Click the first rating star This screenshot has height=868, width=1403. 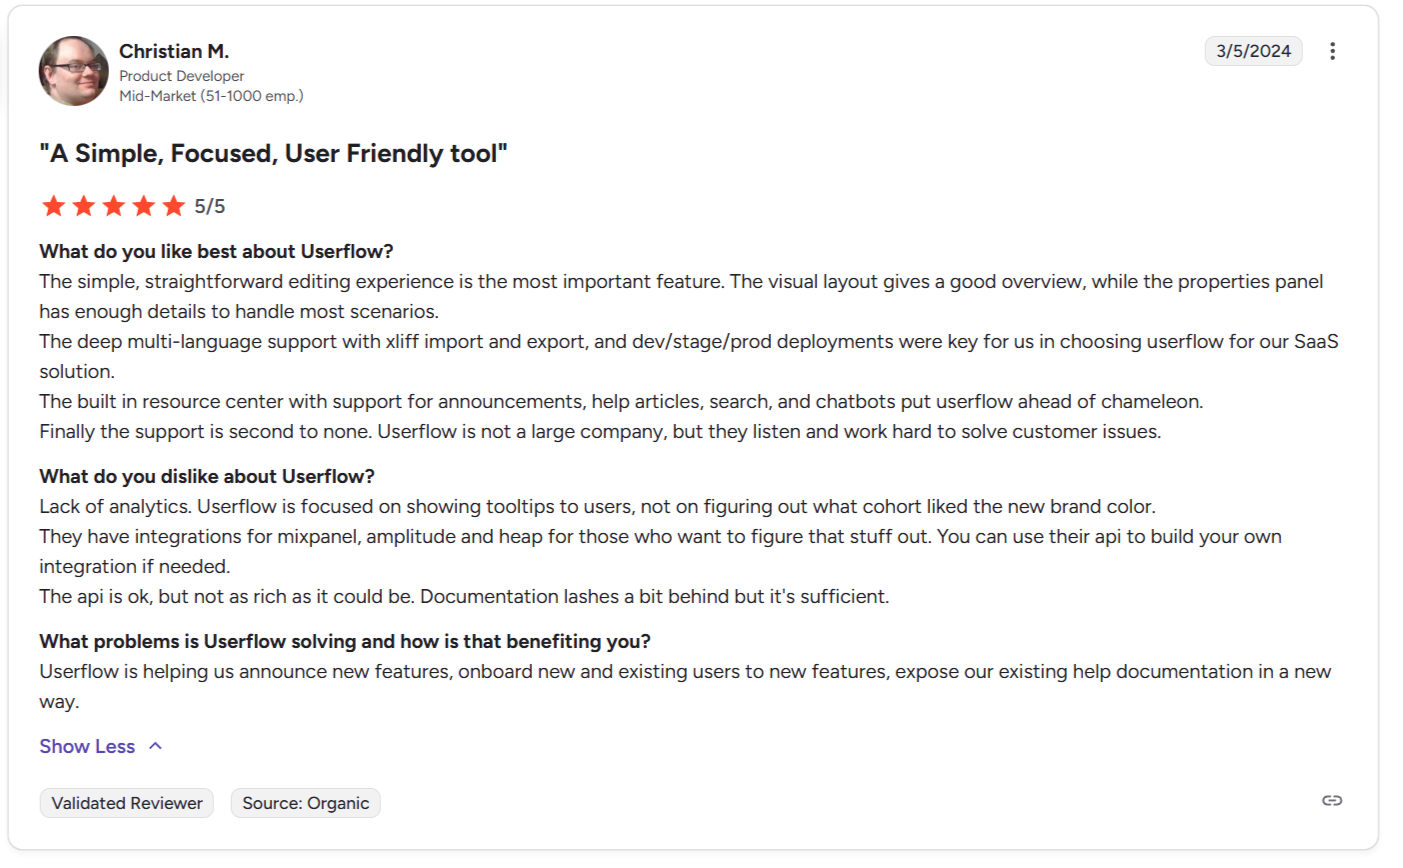(x=54, y=206)
